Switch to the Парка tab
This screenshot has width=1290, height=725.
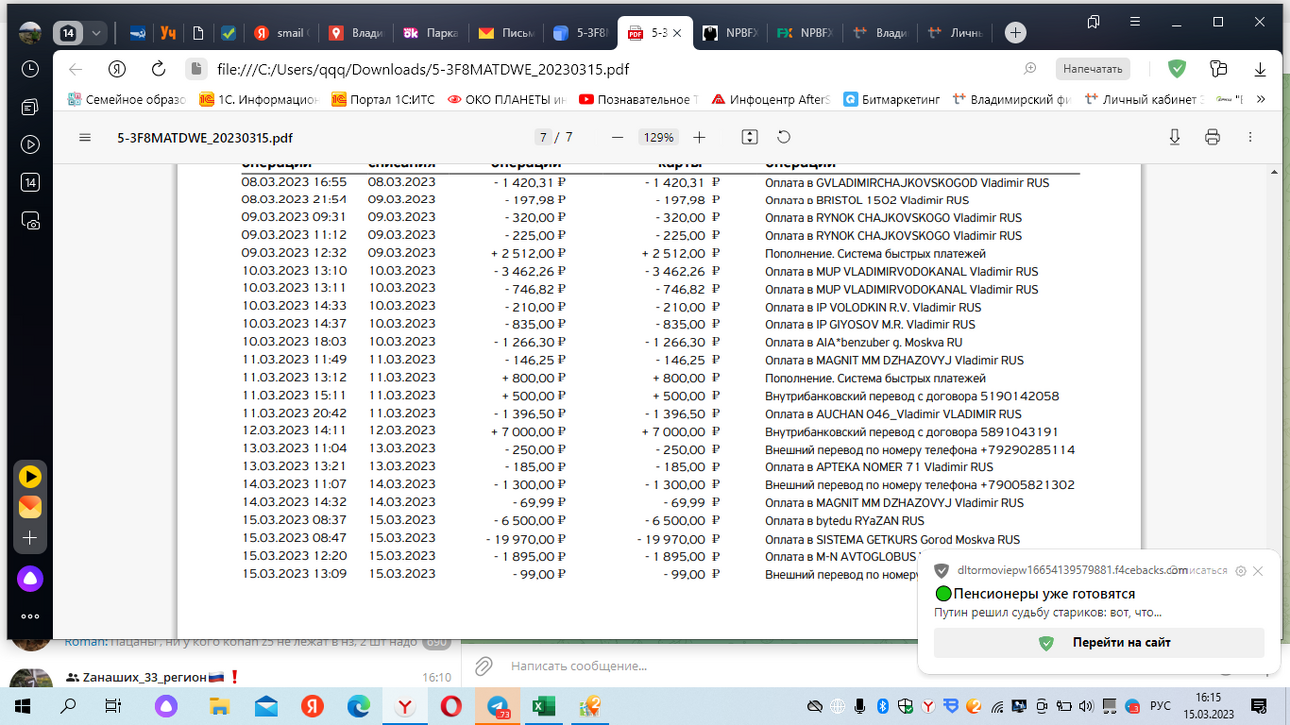tap(431, 33)
